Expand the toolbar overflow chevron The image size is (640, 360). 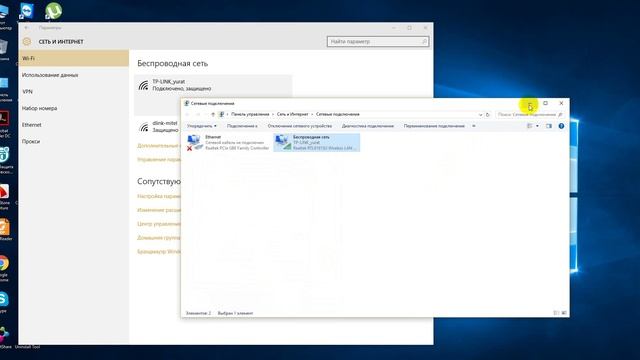coord(473,126)
